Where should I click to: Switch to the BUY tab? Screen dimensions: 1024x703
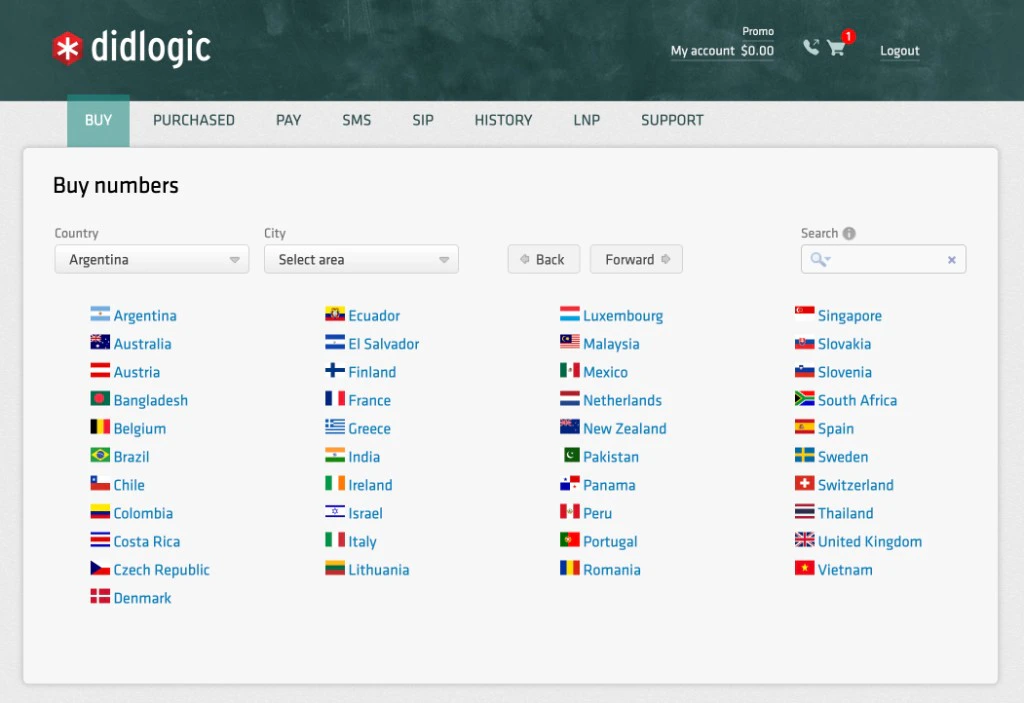98,121
